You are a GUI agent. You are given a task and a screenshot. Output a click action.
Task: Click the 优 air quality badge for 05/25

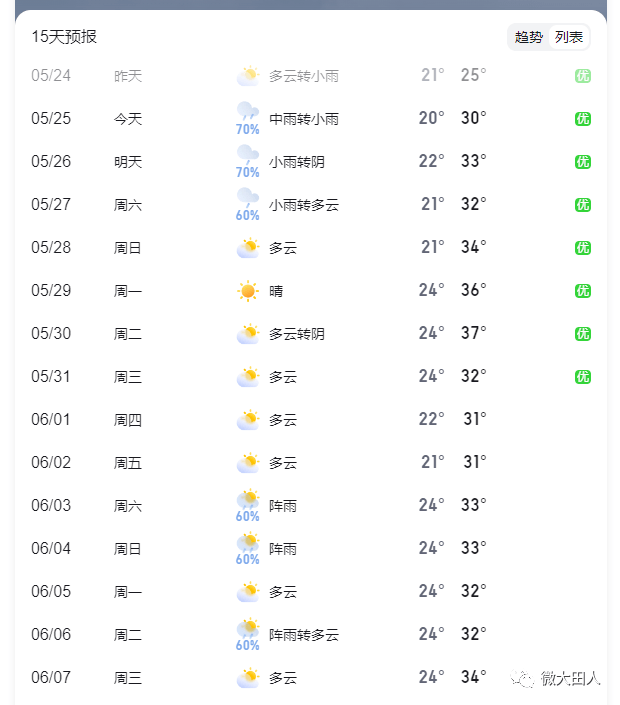[583, 119]
